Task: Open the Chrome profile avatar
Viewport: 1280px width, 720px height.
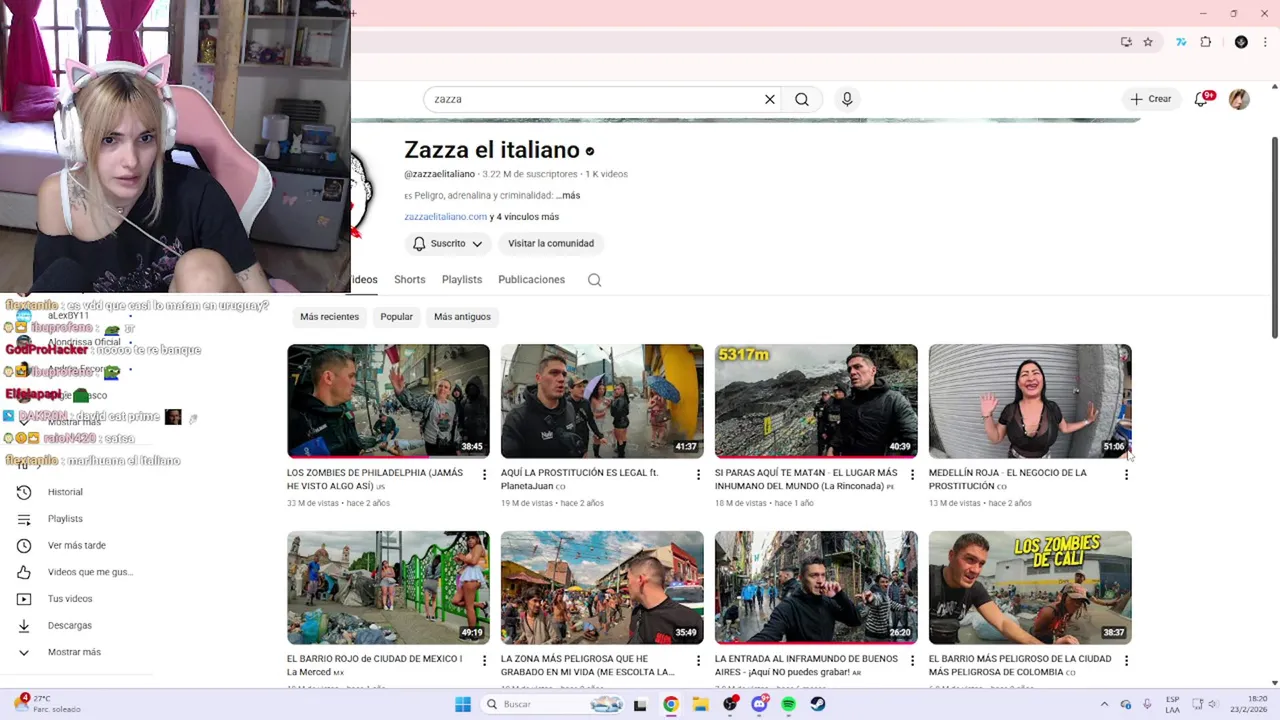Action: pyautogui.click(x=1241, y=42)
